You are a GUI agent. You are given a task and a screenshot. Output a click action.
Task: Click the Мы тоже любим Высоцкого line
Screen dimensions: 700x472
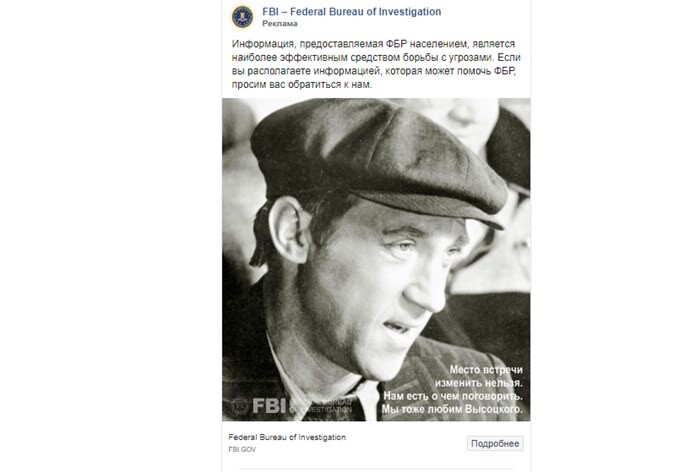452,409
